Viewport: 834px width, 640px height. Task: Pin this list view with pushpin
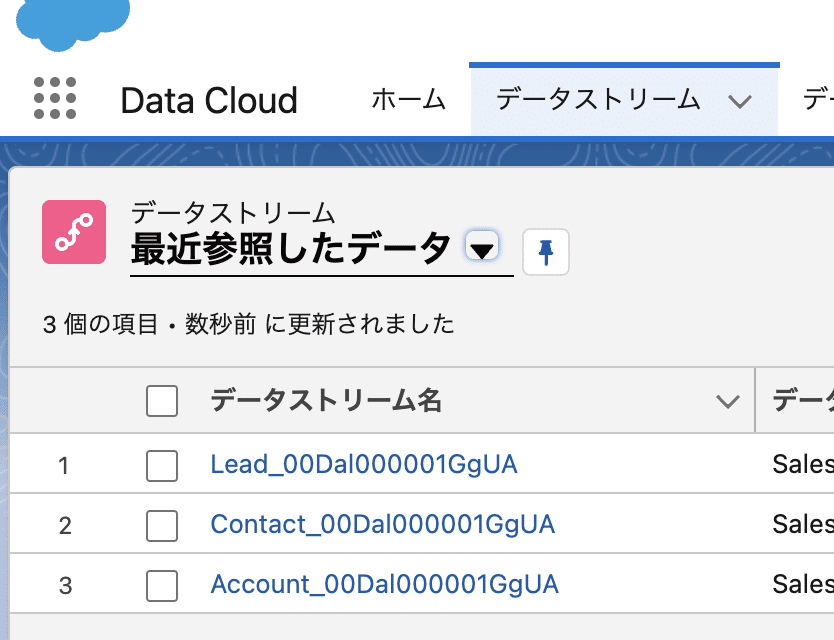[x=546, y=252]
